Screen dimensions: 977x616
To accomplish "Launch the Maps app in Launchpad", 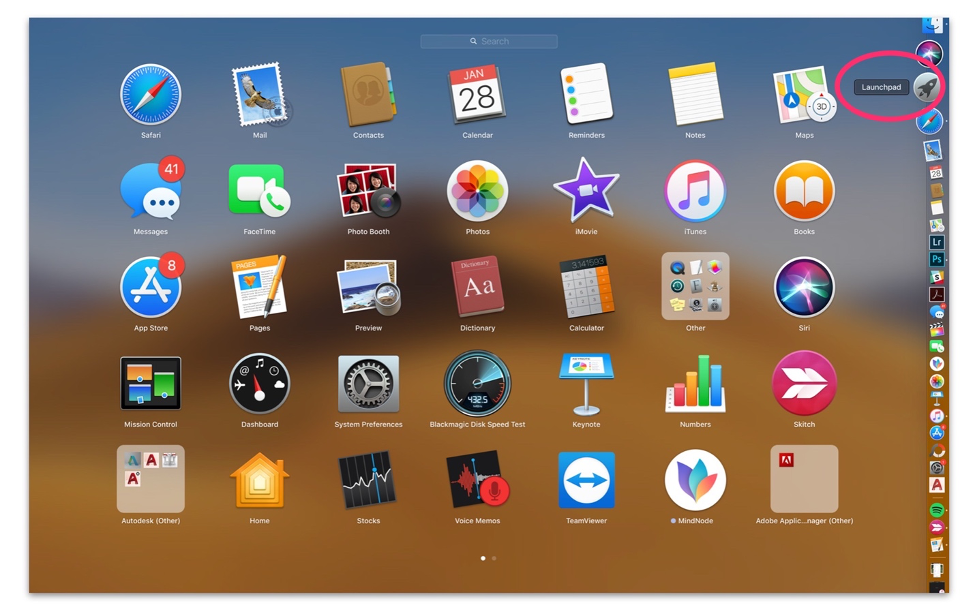I will pyautogui.click(x=804, y=95).
